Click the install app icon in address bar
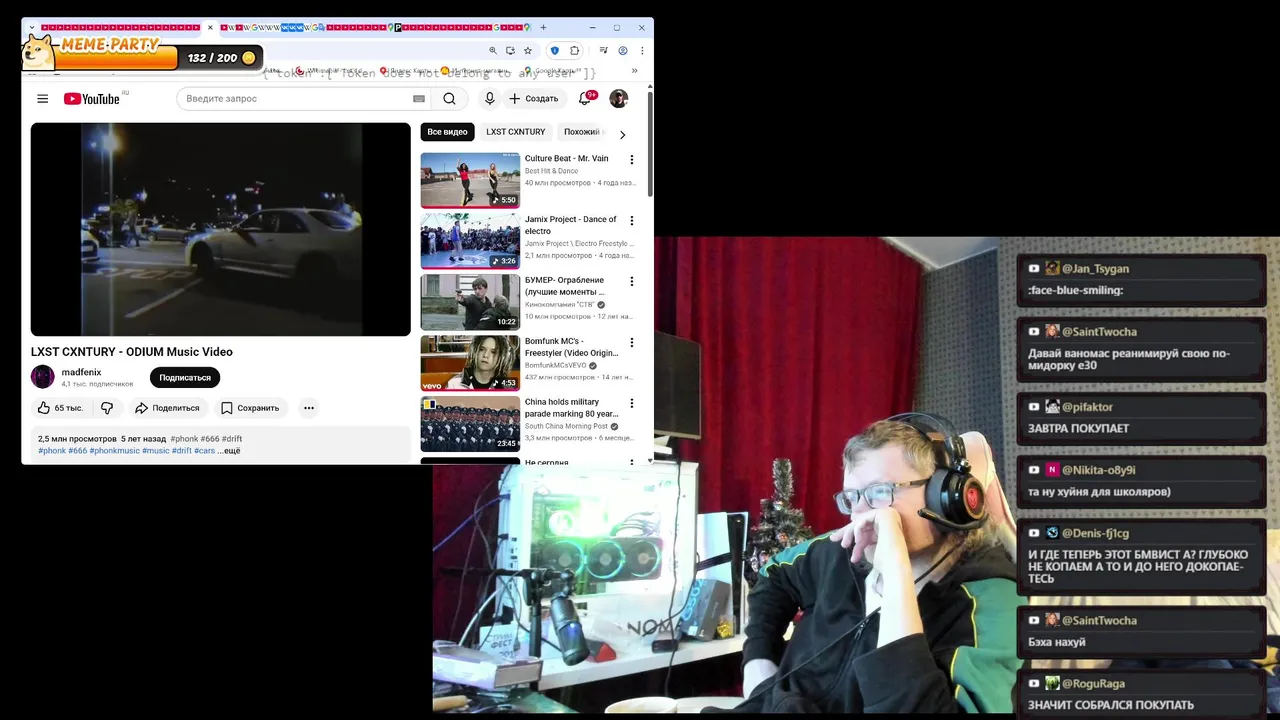This screenshot has height=720, width=1280. pyautogui.click(x=510, y=51)
